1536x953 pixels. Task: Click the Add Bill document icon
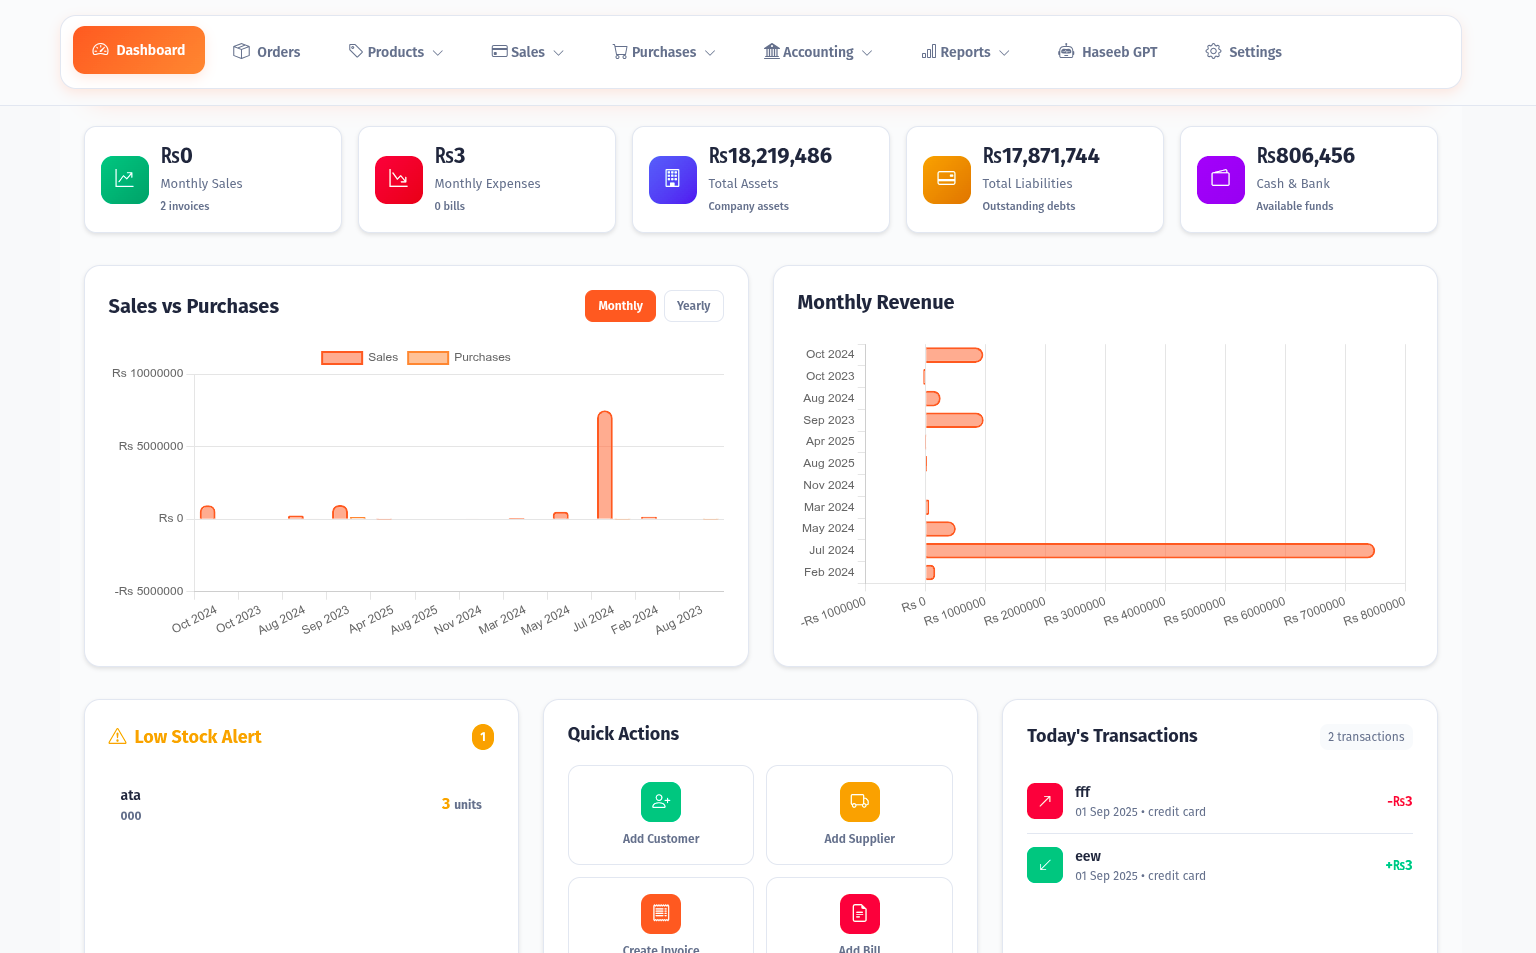[859, 913]
